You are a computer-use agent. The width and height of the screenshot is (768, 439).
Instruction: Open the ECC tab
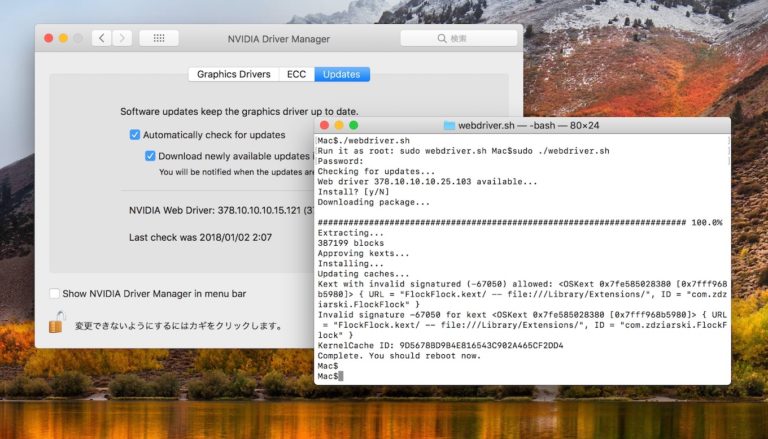click(x=296, y=74)
